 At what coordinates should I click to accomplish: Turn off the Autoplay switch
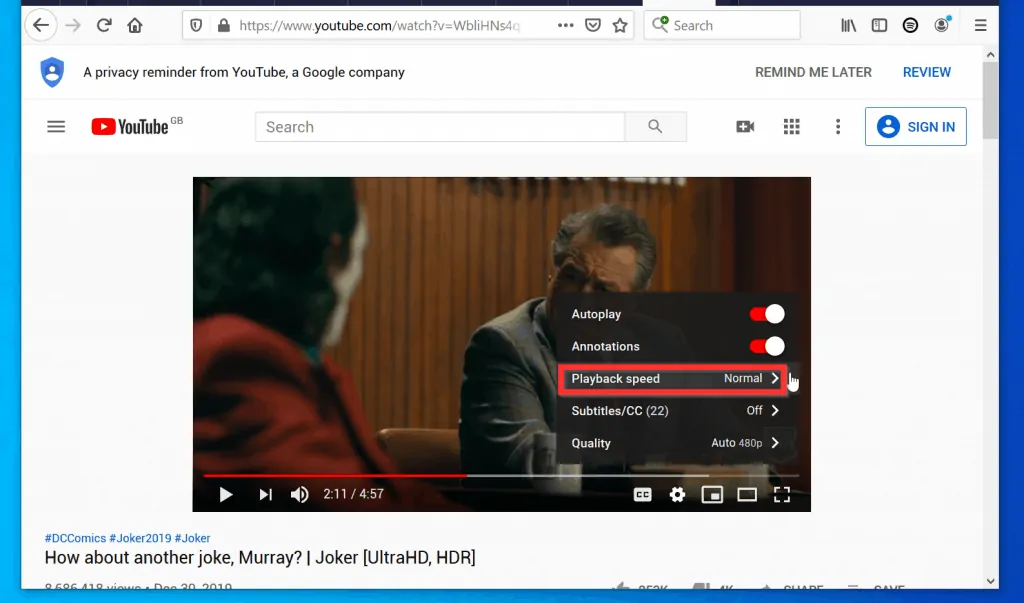click(767, 314)
